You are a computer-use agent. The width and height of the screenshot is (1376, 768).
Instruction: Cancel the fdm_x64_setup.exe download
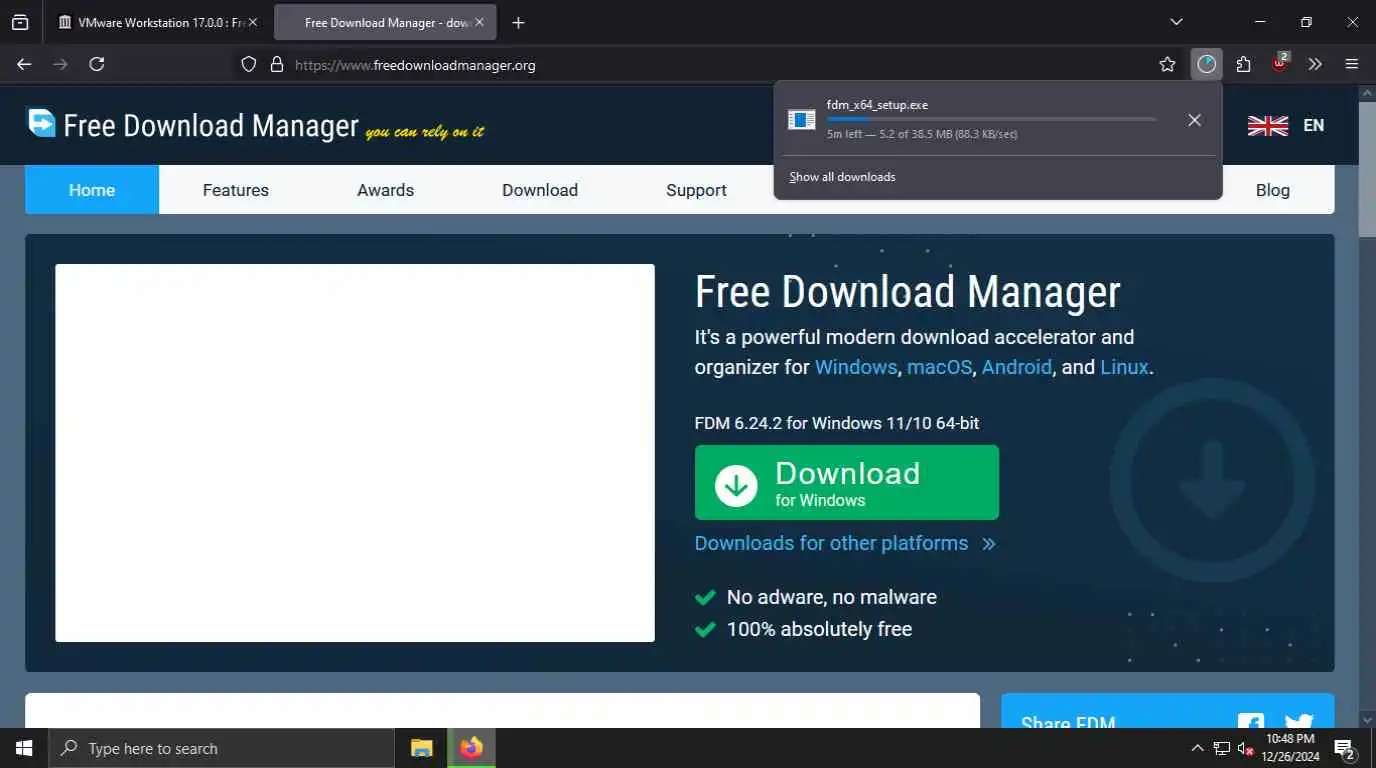point(1194,120)
